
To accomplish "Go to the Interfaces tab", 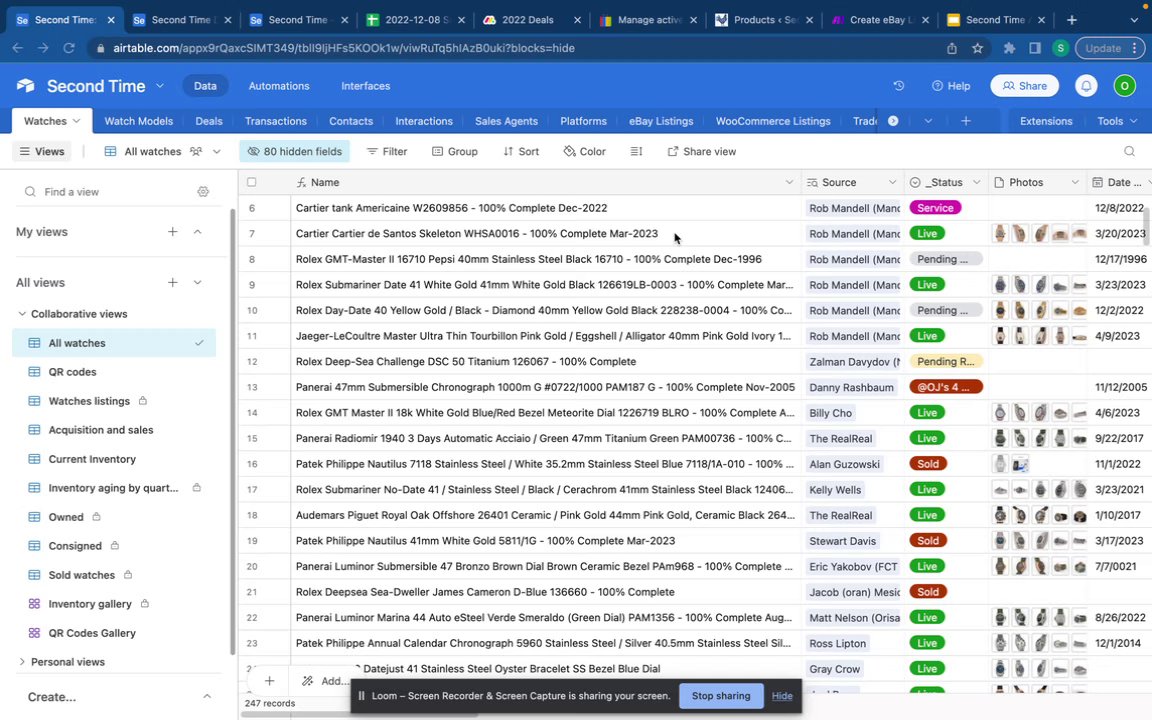I will [365, 86].
